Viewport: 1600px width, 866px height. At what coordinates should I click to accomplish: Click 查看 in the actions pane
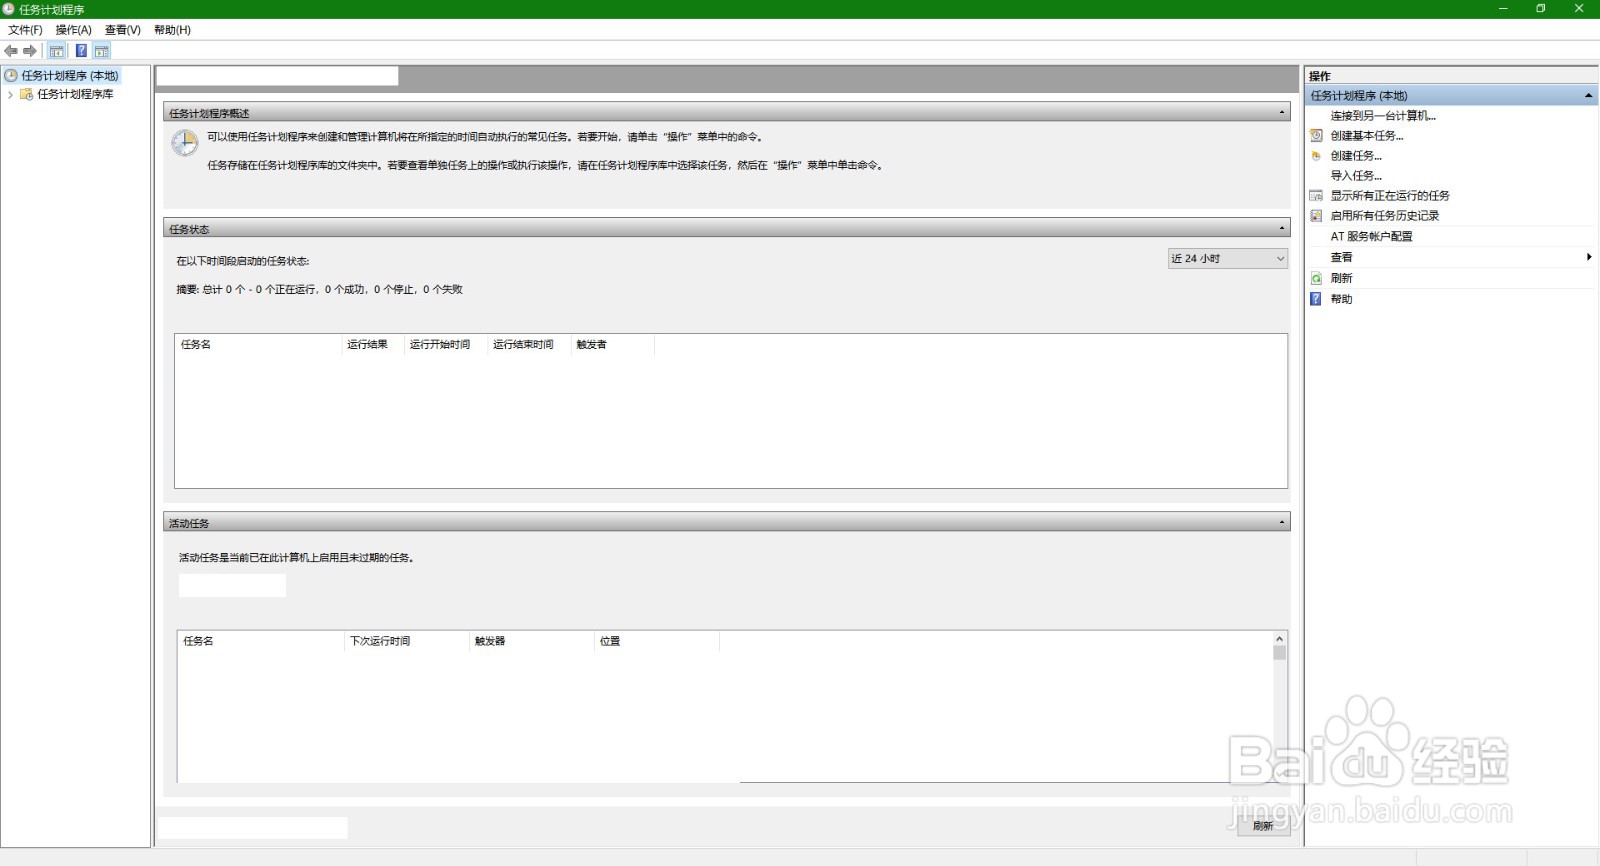[x=1341, y=257]
